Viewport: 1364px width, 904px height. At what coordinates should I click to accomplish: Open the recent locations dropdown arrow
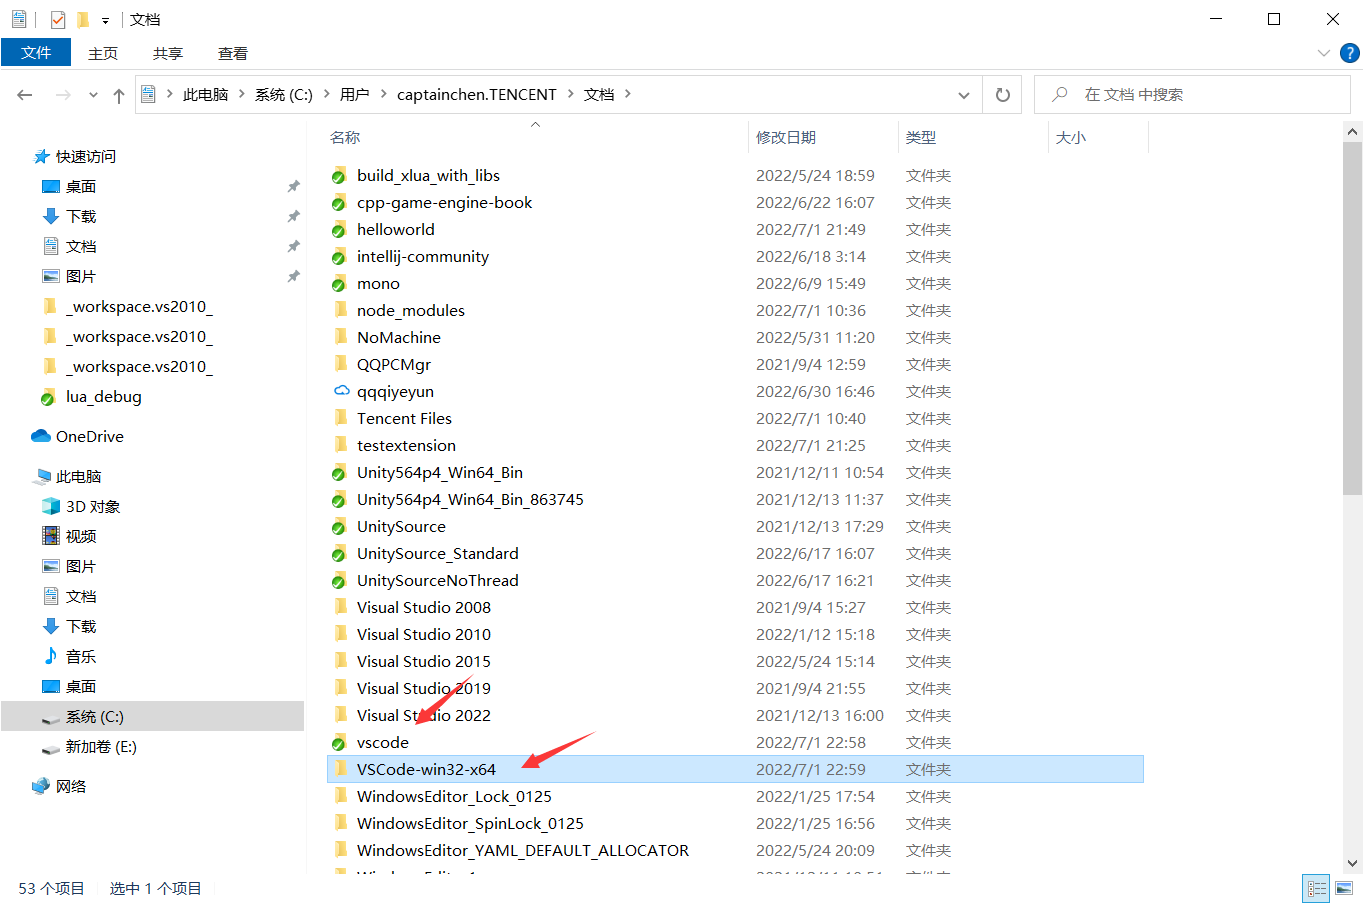point(93,95)
